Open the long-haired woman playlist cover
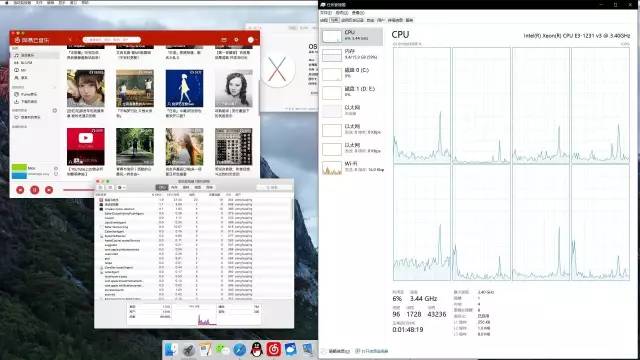Image resolution: width=640 pixels, height=360 pixels. pyautogui.click(x=184, y=147)
